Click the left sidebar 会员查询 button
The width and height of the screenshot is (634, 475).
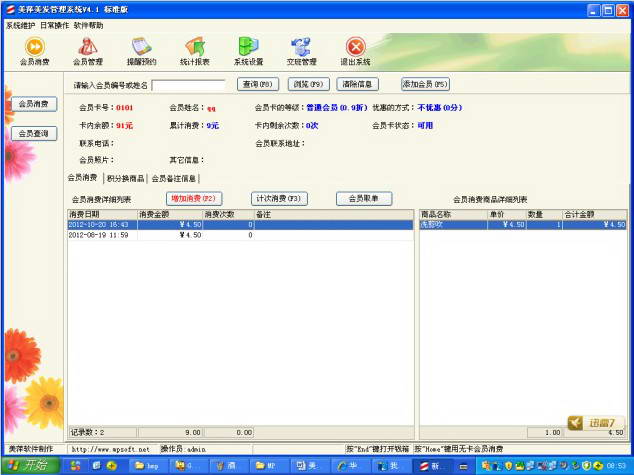tap(34, 133)
